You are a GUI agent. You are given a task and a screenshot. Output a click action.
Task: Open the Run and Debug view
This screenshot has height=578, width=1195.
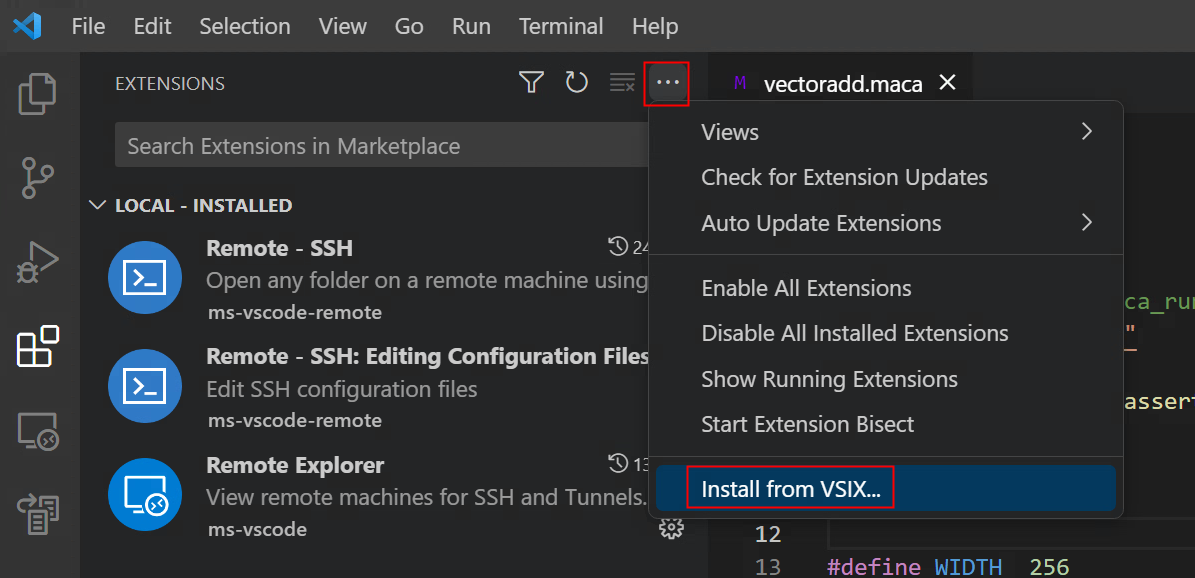(38, 263)
